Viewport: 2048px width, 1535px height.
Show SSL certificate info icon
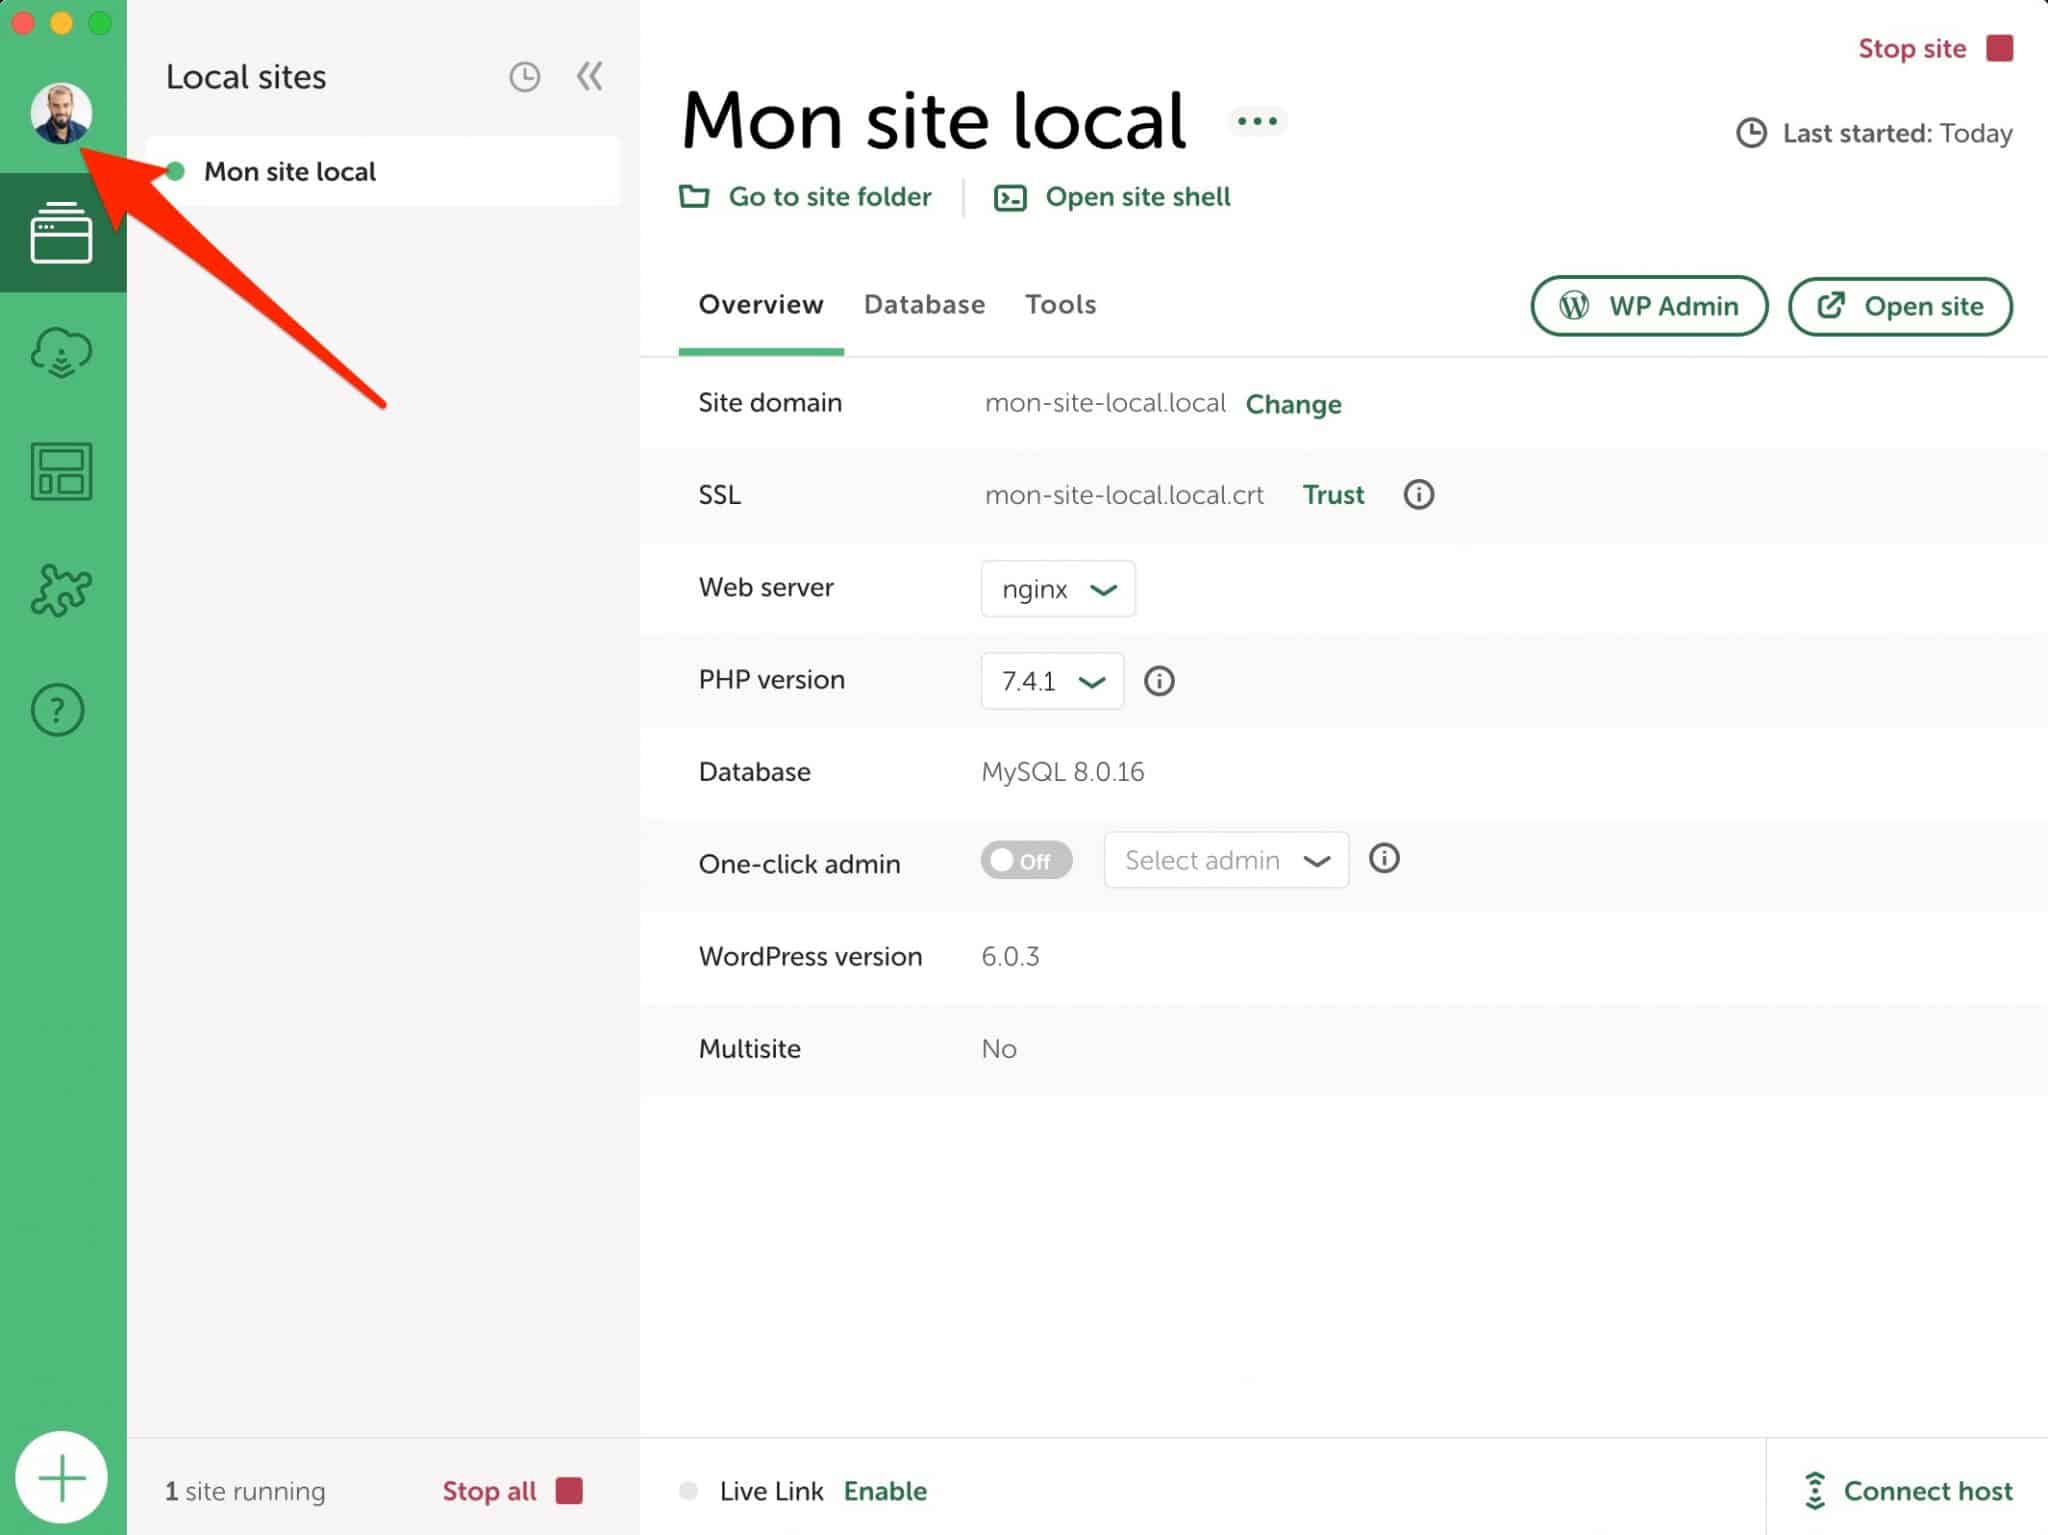1419,494
